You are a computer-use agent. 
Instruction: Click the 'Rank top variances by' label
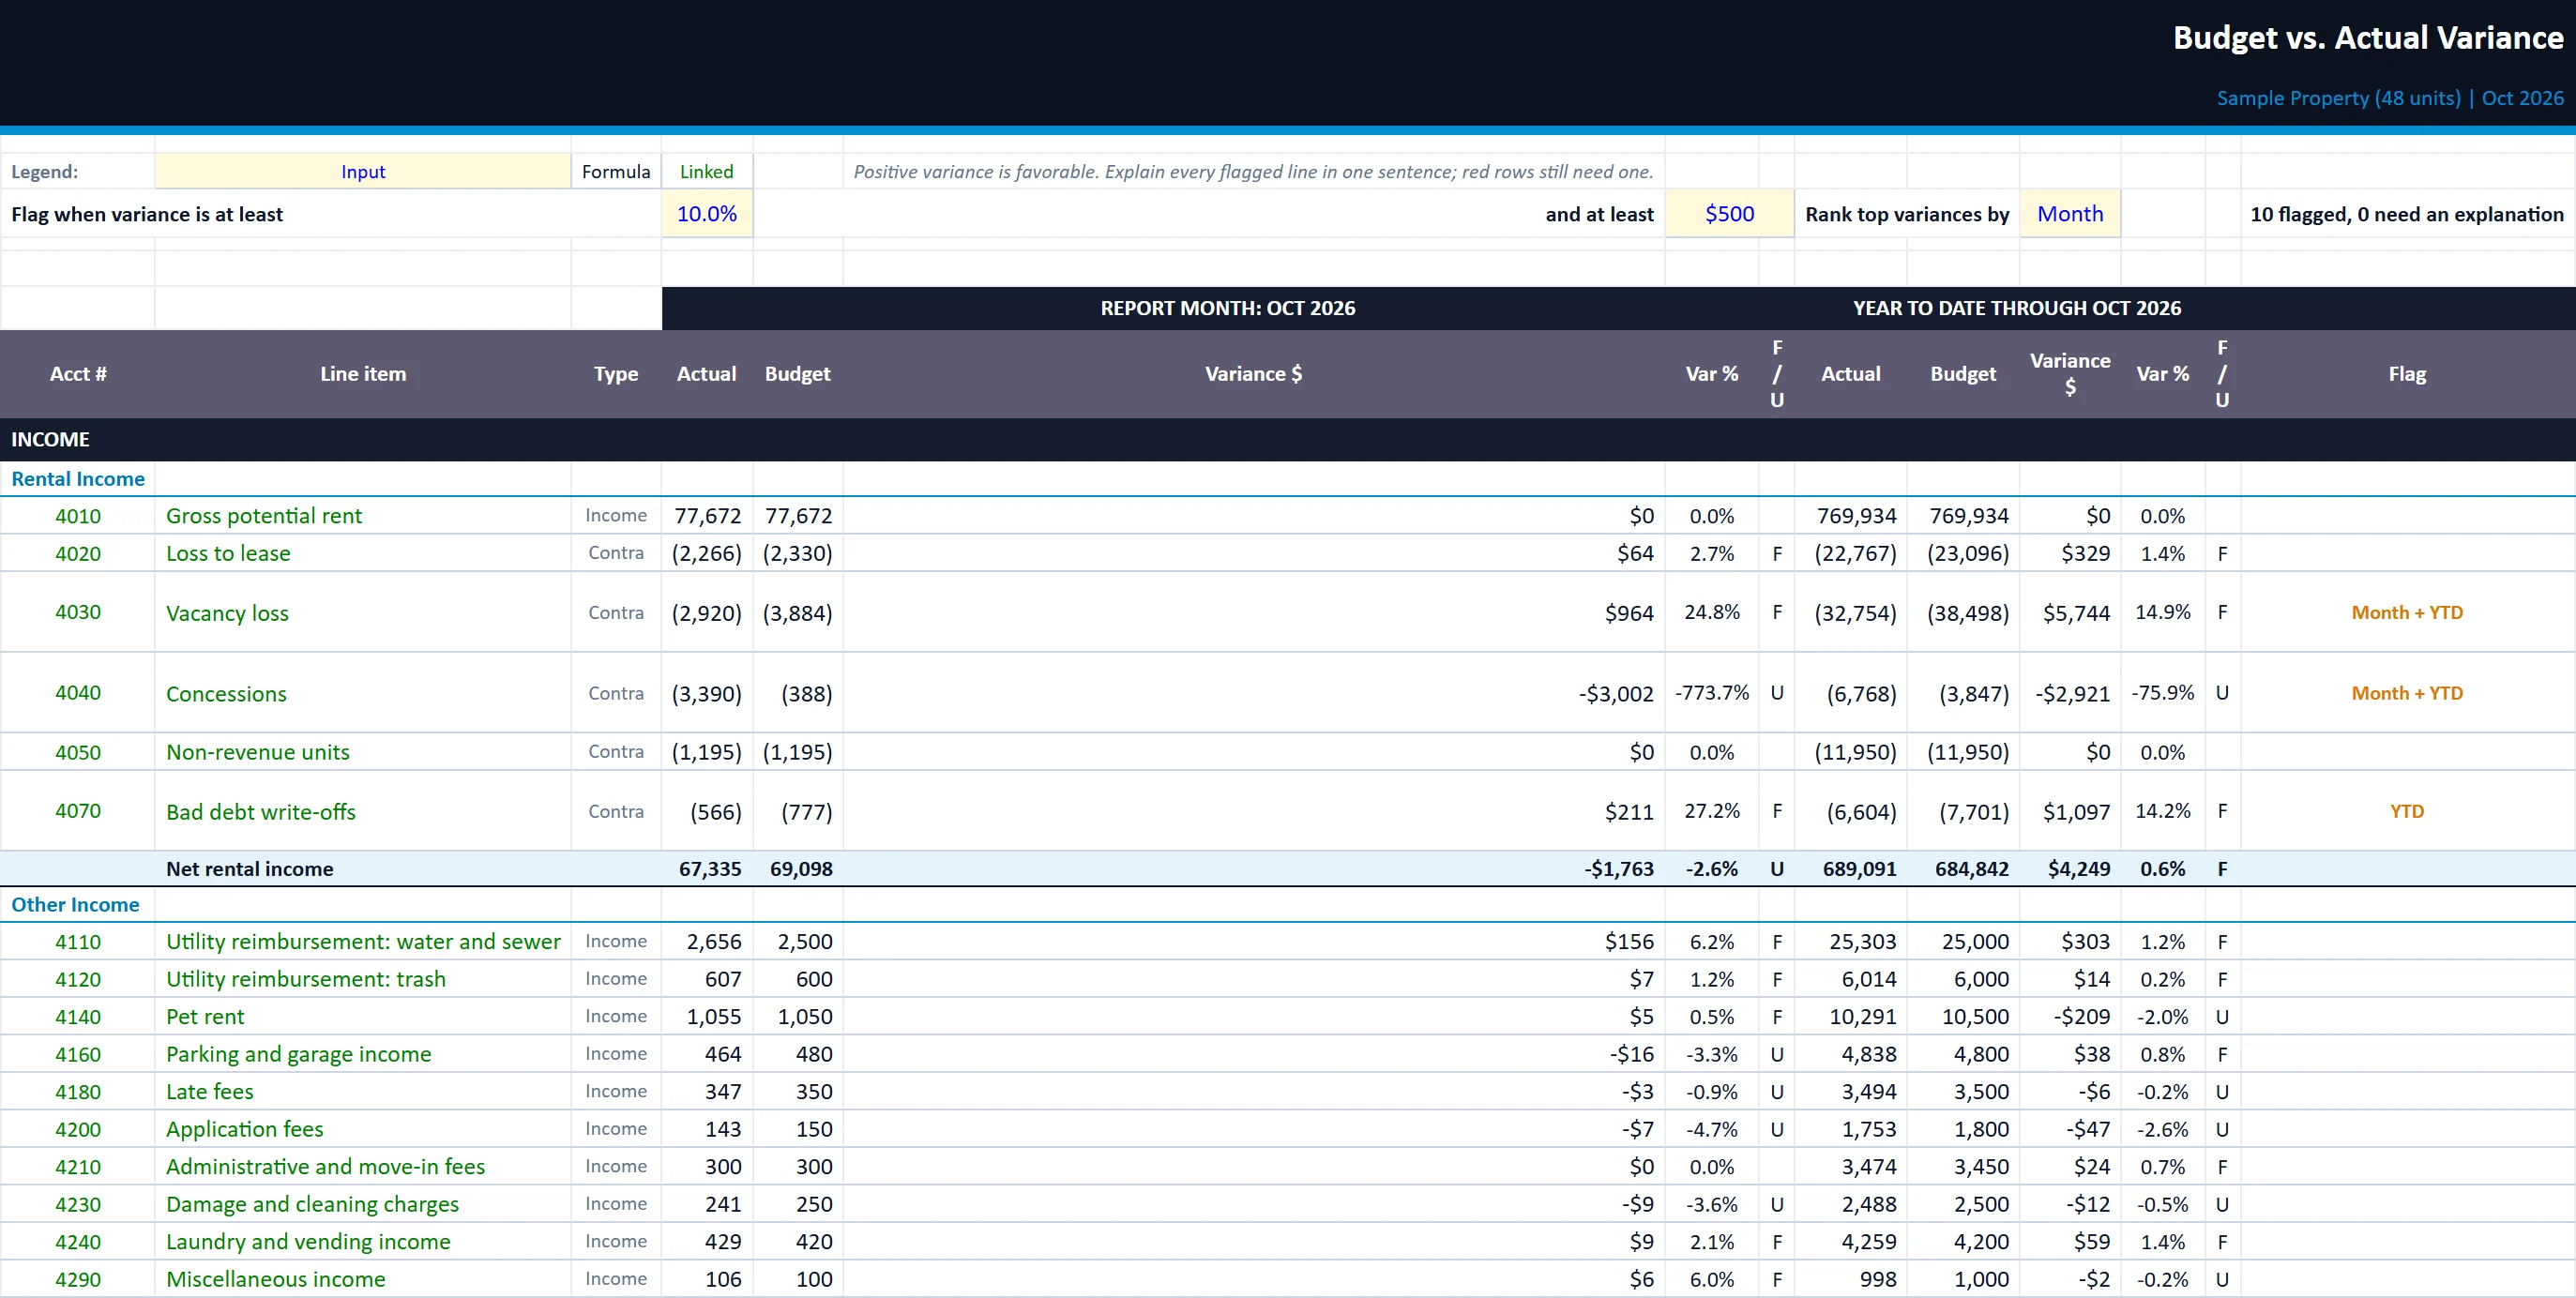point(1906,214)
